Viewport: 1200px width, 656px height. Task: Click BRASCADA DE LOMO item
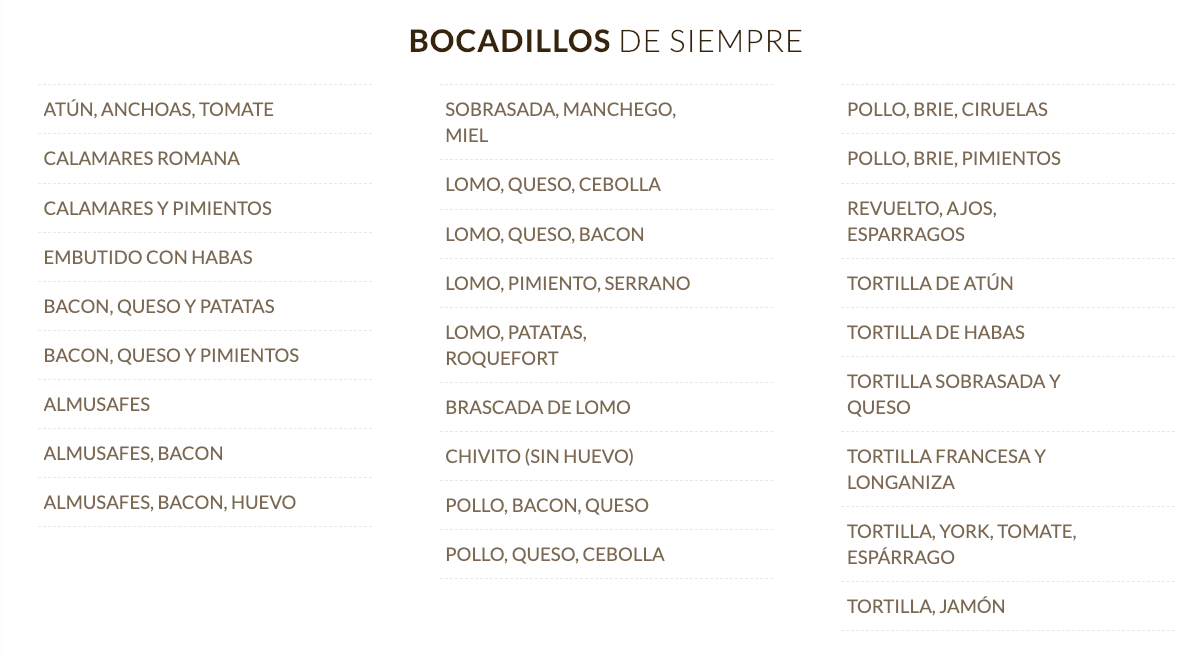tap(537, 407)
